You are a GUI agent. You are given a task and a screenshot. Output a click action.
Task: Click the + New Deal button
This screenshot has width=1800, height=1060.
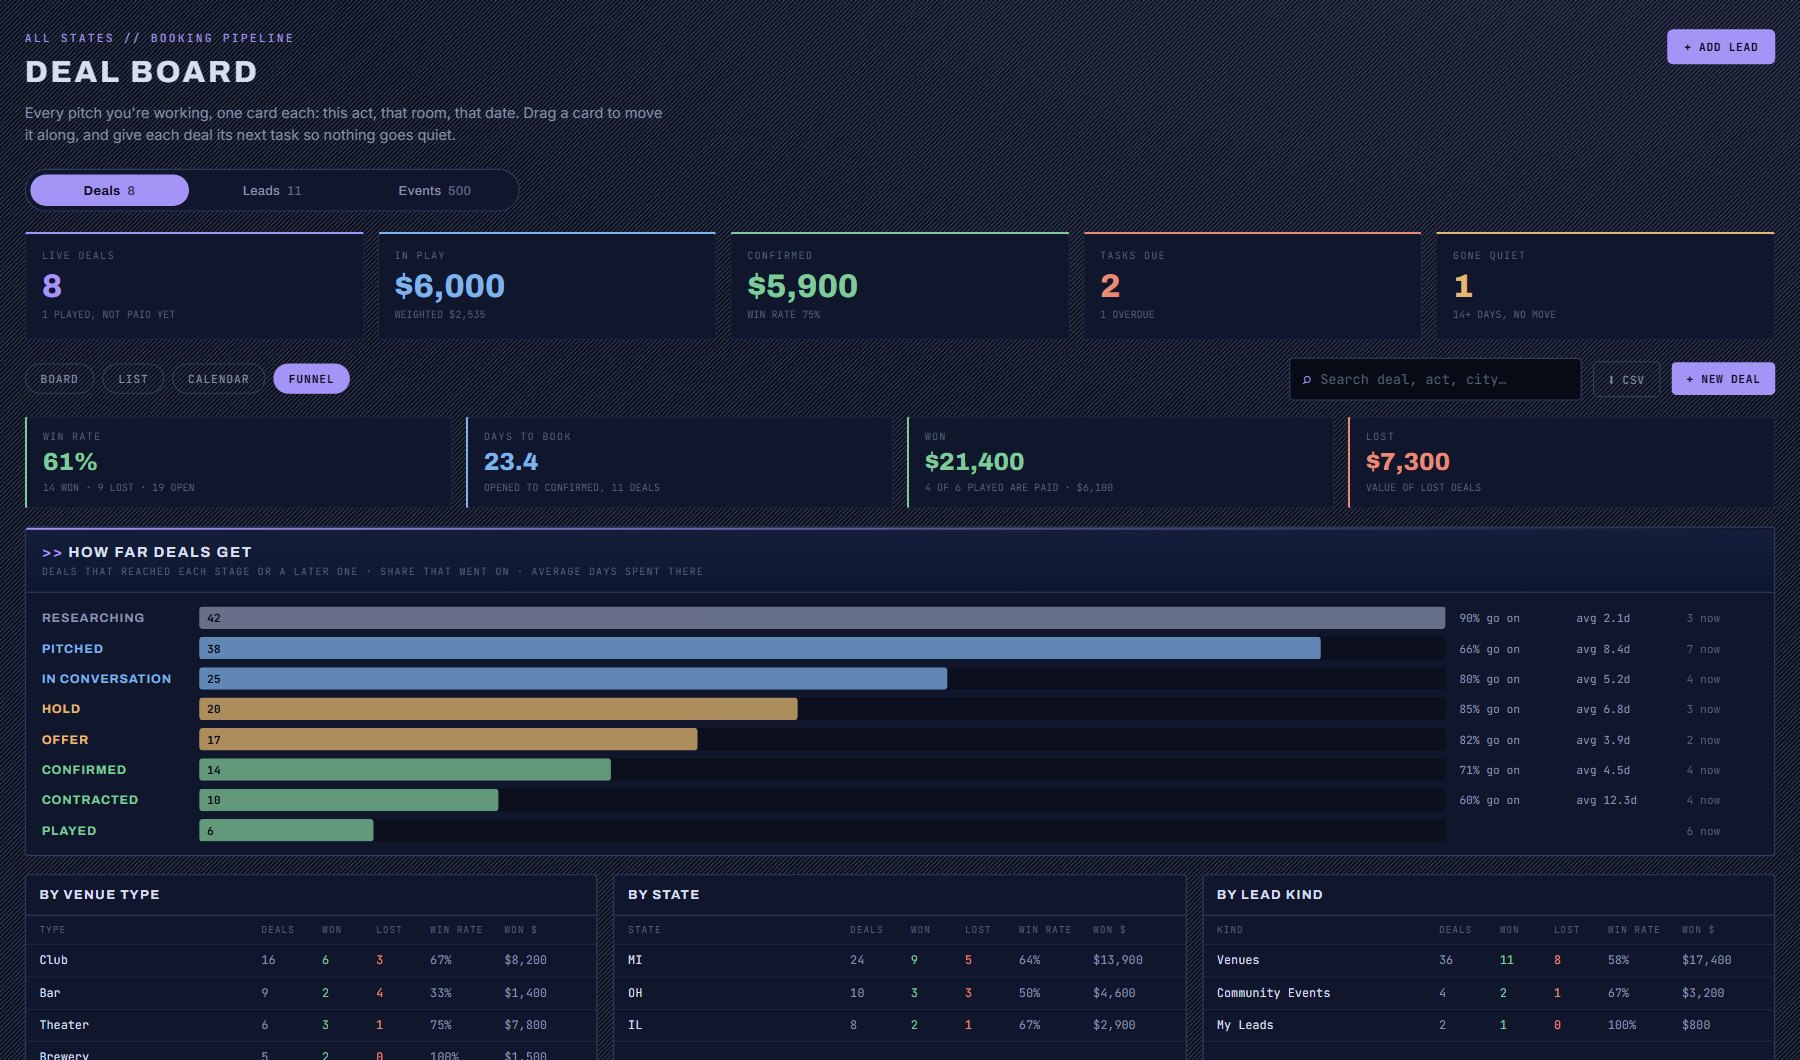[1723, 379]
